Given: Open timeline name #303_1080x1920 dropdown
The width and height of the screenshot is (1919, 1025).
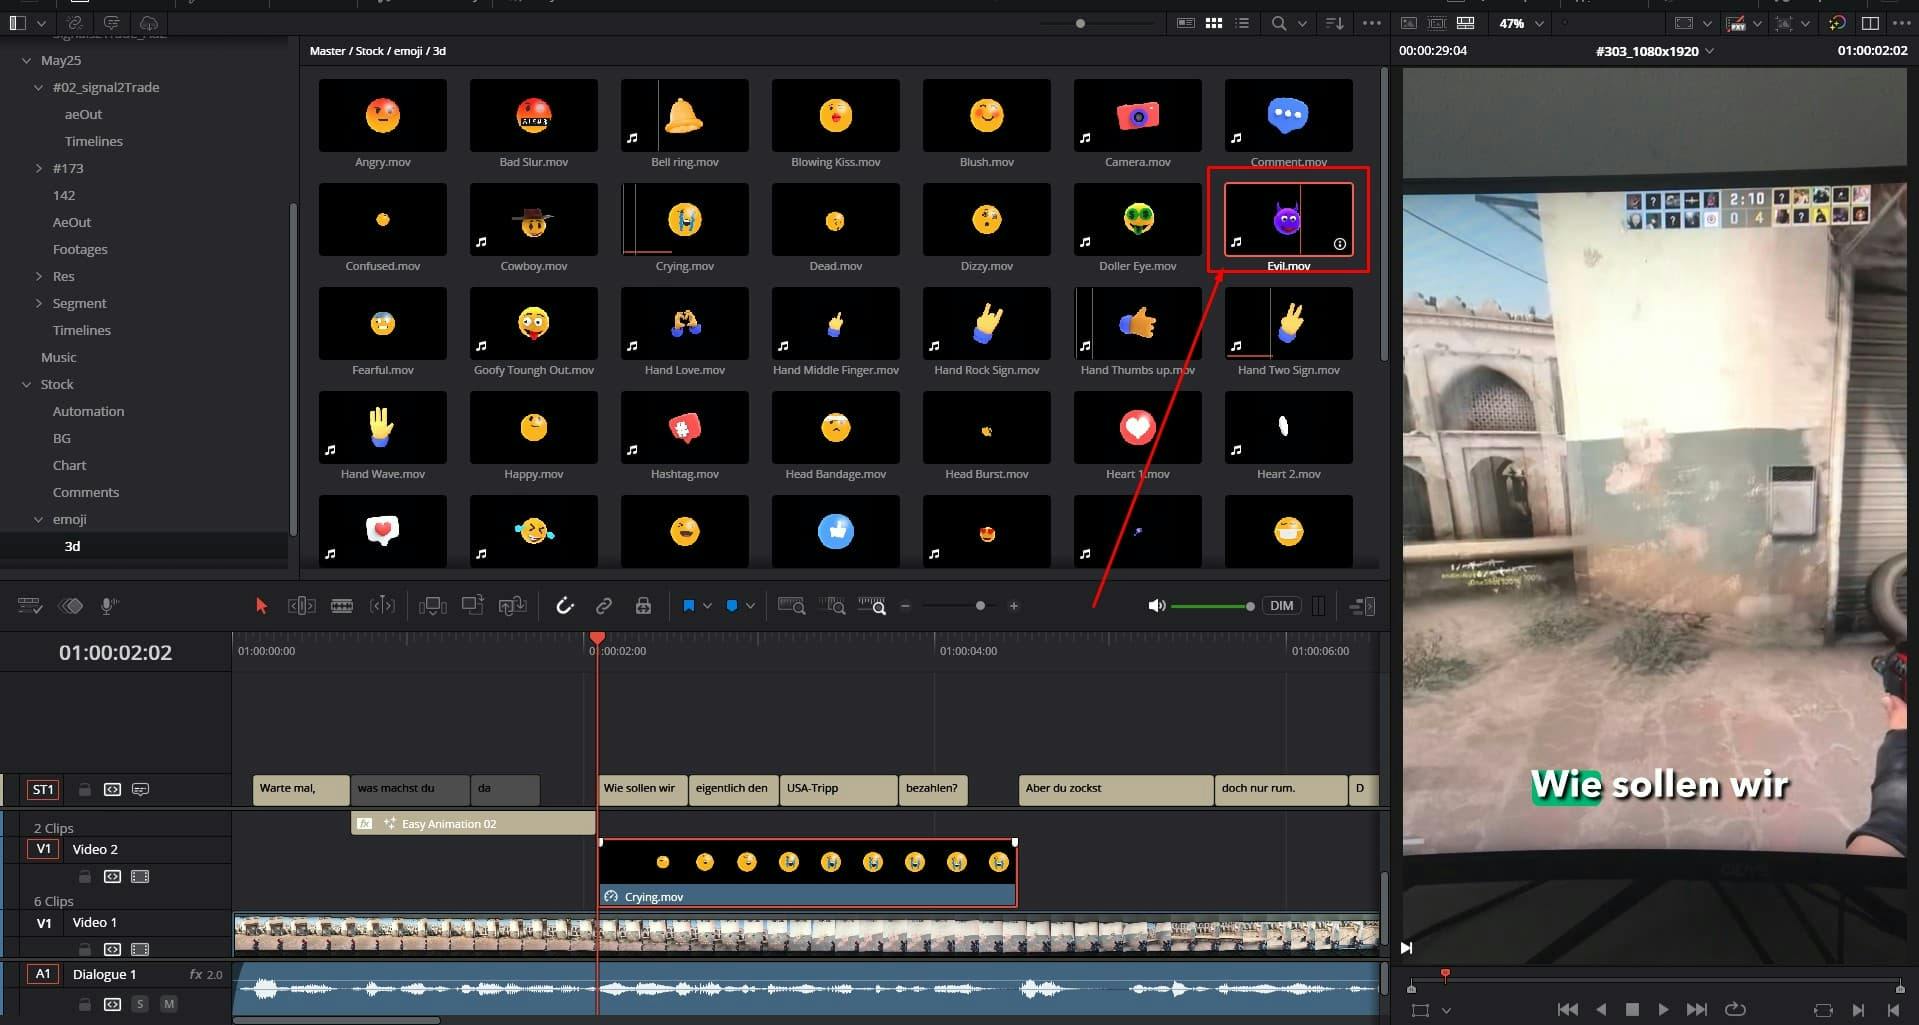Looking at the screenshot, I should 1709,51.
